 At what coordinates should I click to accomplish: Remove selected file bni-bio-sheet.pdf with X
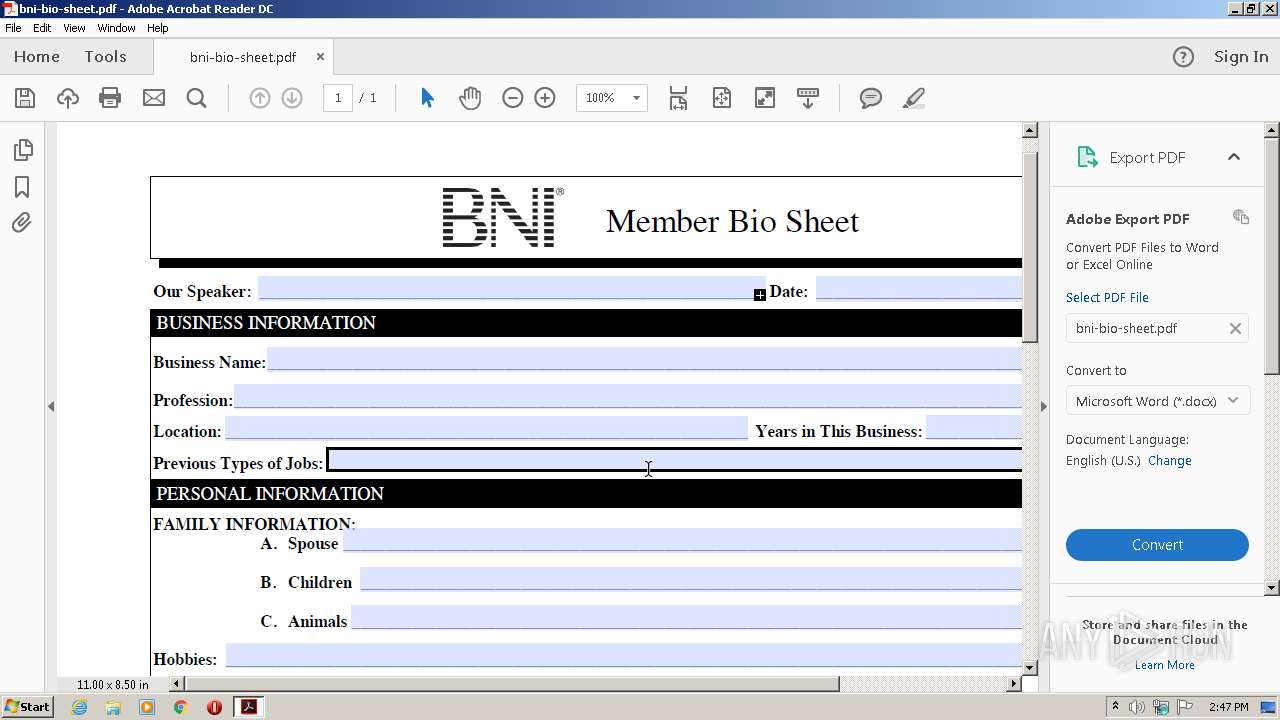tap(1235, 328)
